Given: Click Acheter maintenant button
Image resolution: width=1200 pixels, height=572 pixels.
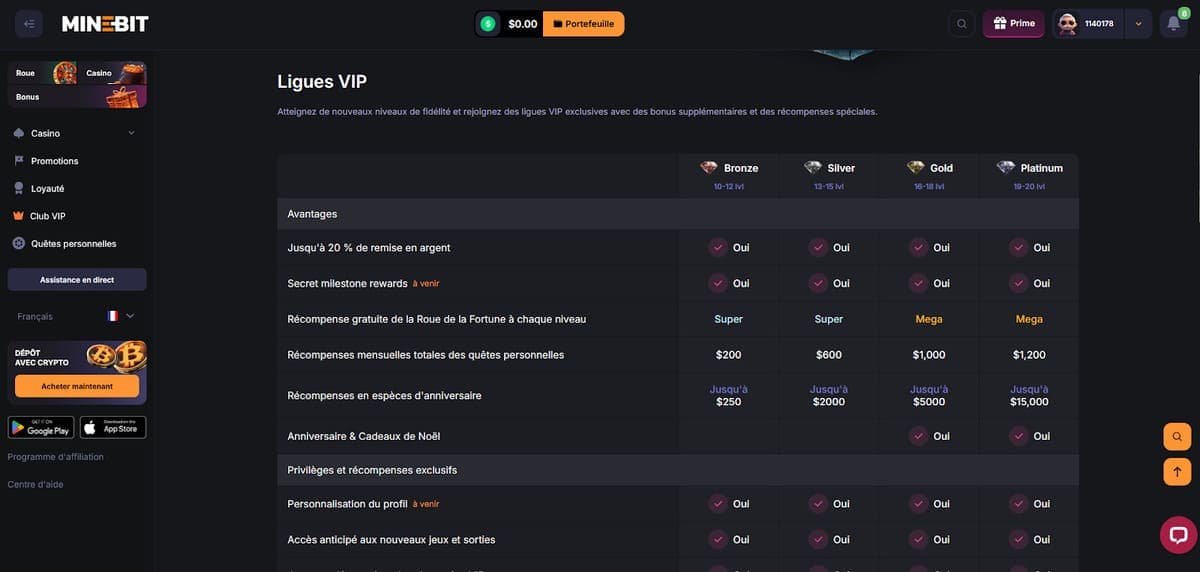Looking at the screenshot, I should pyautogui.click(x=77, y=386).
